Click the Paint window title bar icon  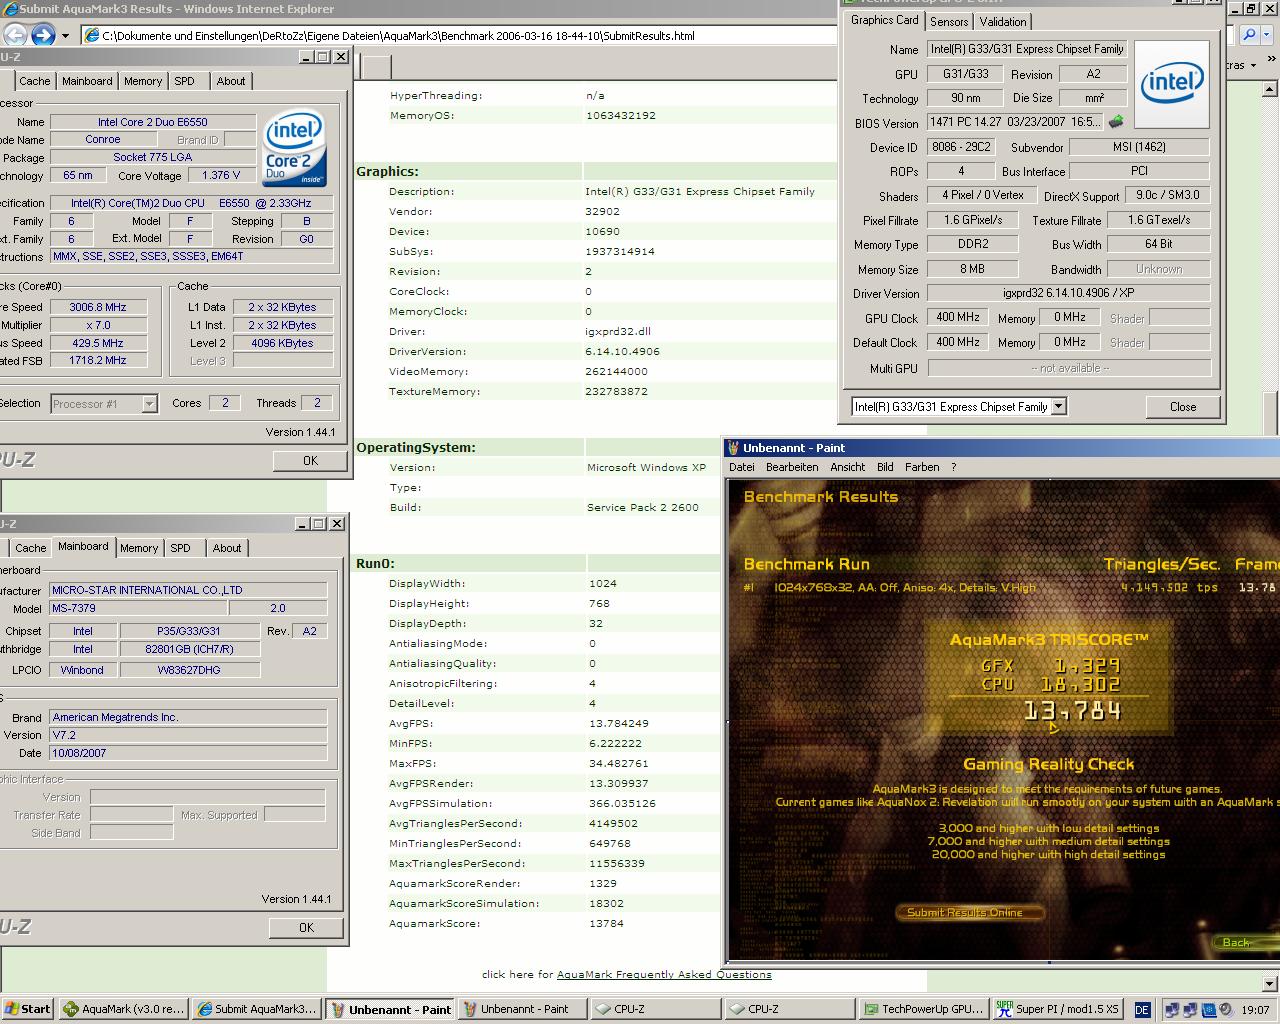[x=733, y=448]
